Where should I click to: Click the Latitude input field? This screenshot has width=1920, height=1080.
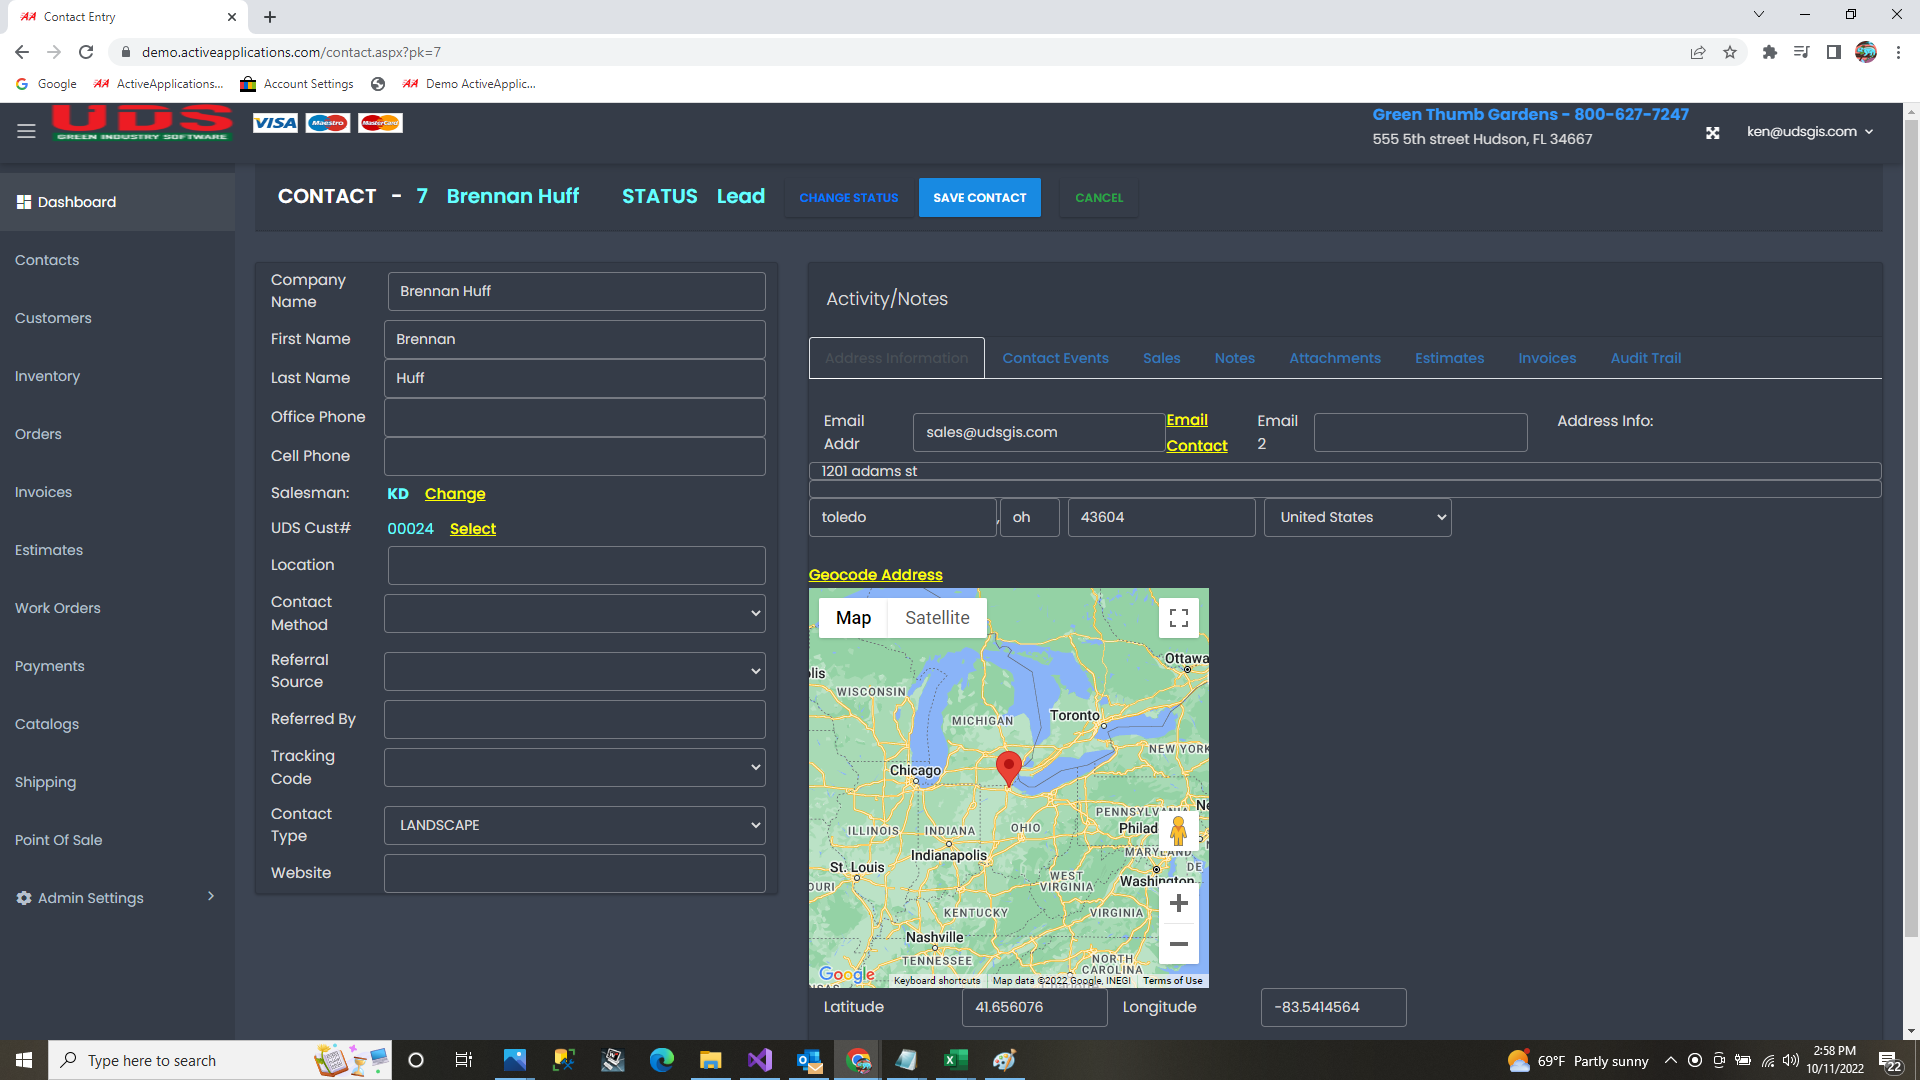1034,1007
